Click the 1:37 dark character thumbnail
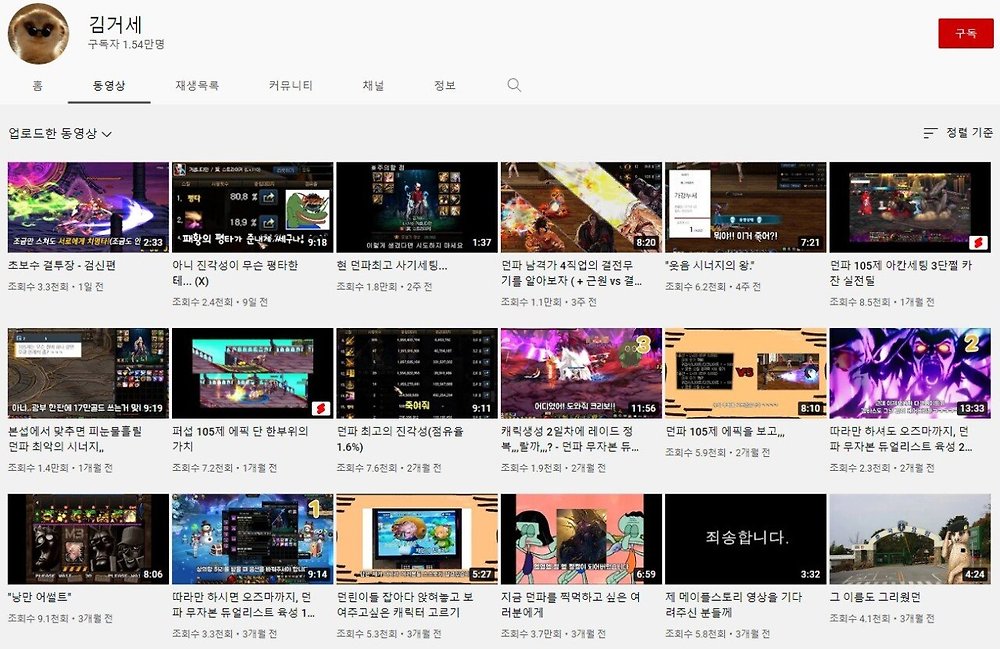The width and height of the screenshot is (1000, 649). (x=416, y=207)
